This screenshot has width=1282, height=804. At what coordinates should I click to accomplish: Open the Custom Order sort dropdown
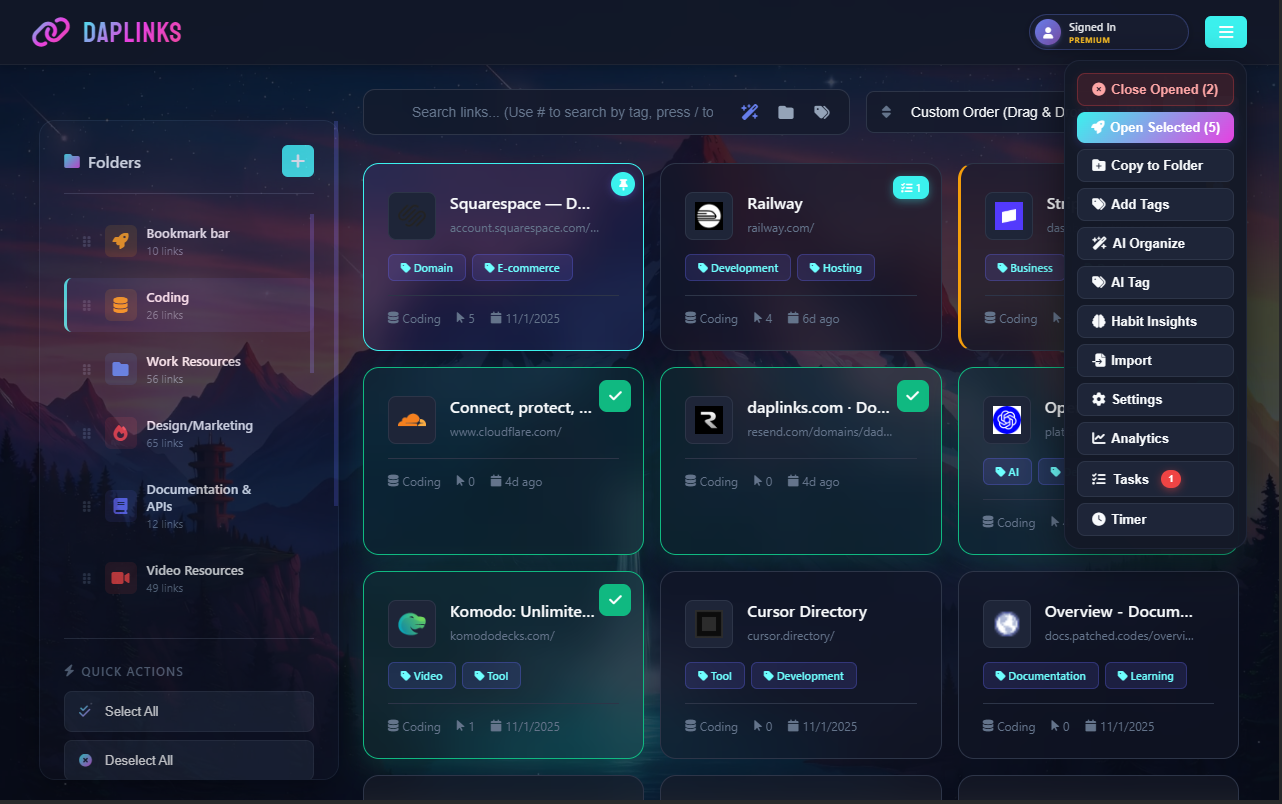coord(966,112)
